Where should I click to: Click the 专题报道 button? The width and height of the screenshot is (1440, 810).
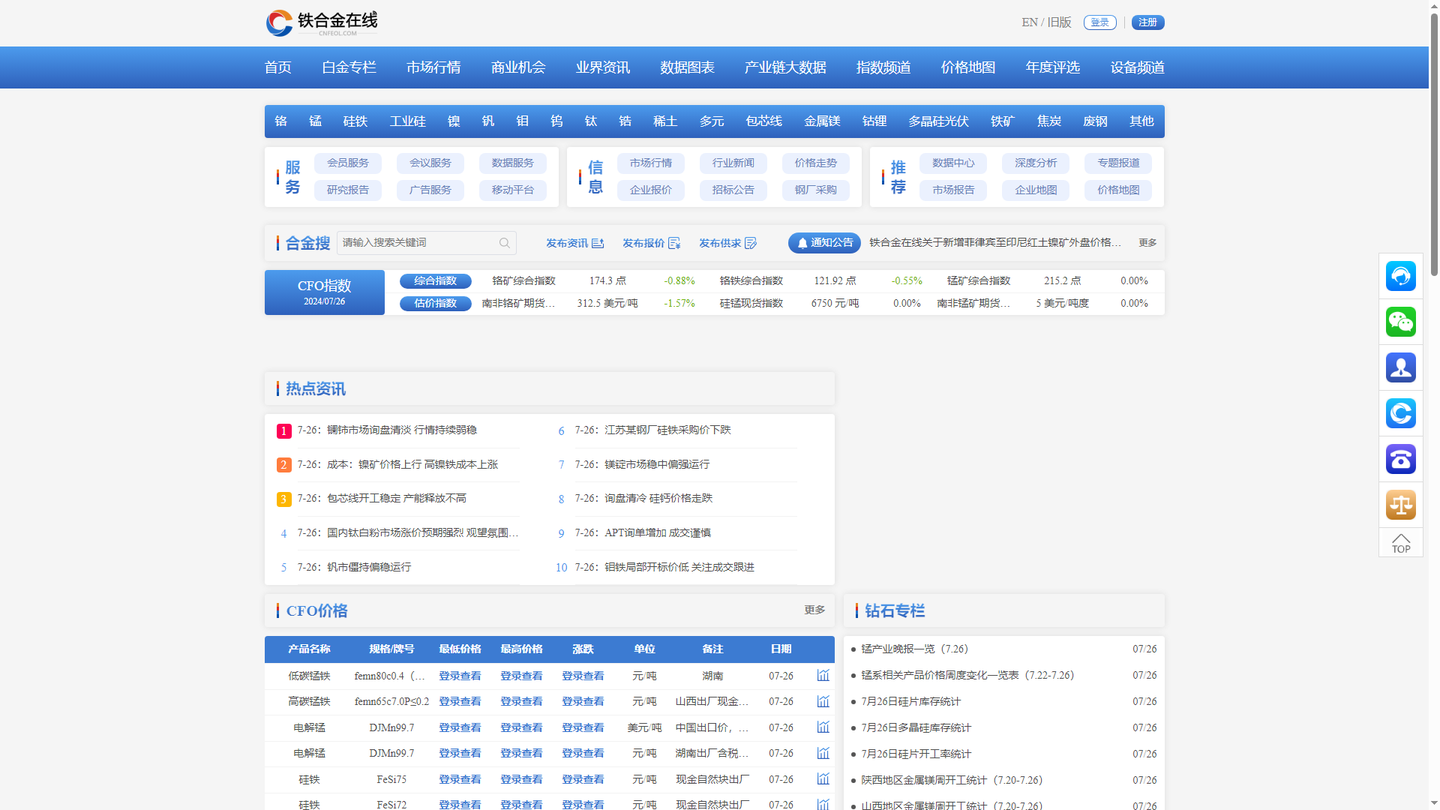point(1118,163)
